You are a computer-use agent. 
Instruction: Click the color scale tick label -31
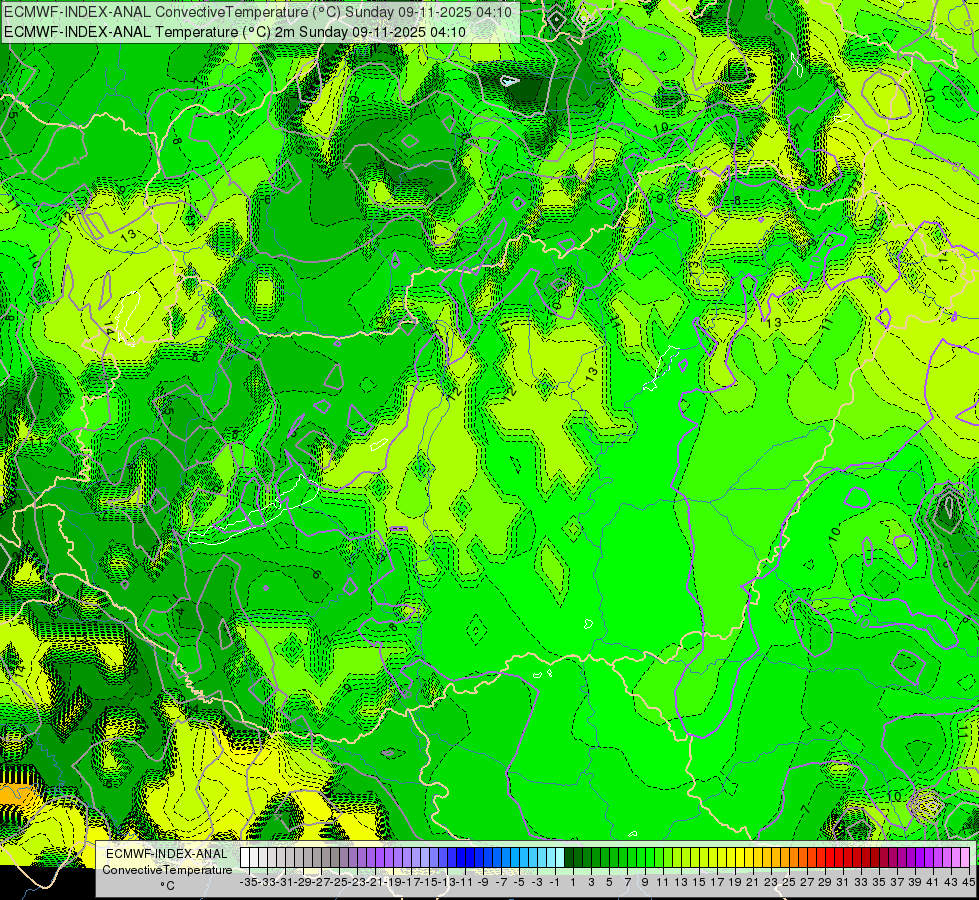click(x=285, y=883)
